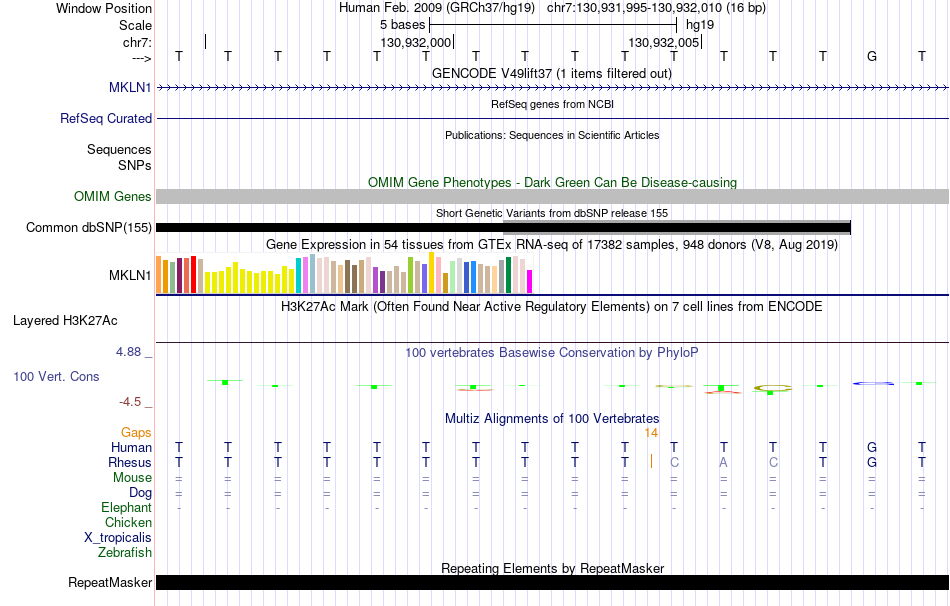Select the Human species row label
This screenshot has height=606, width=950.
pos(131,448)
